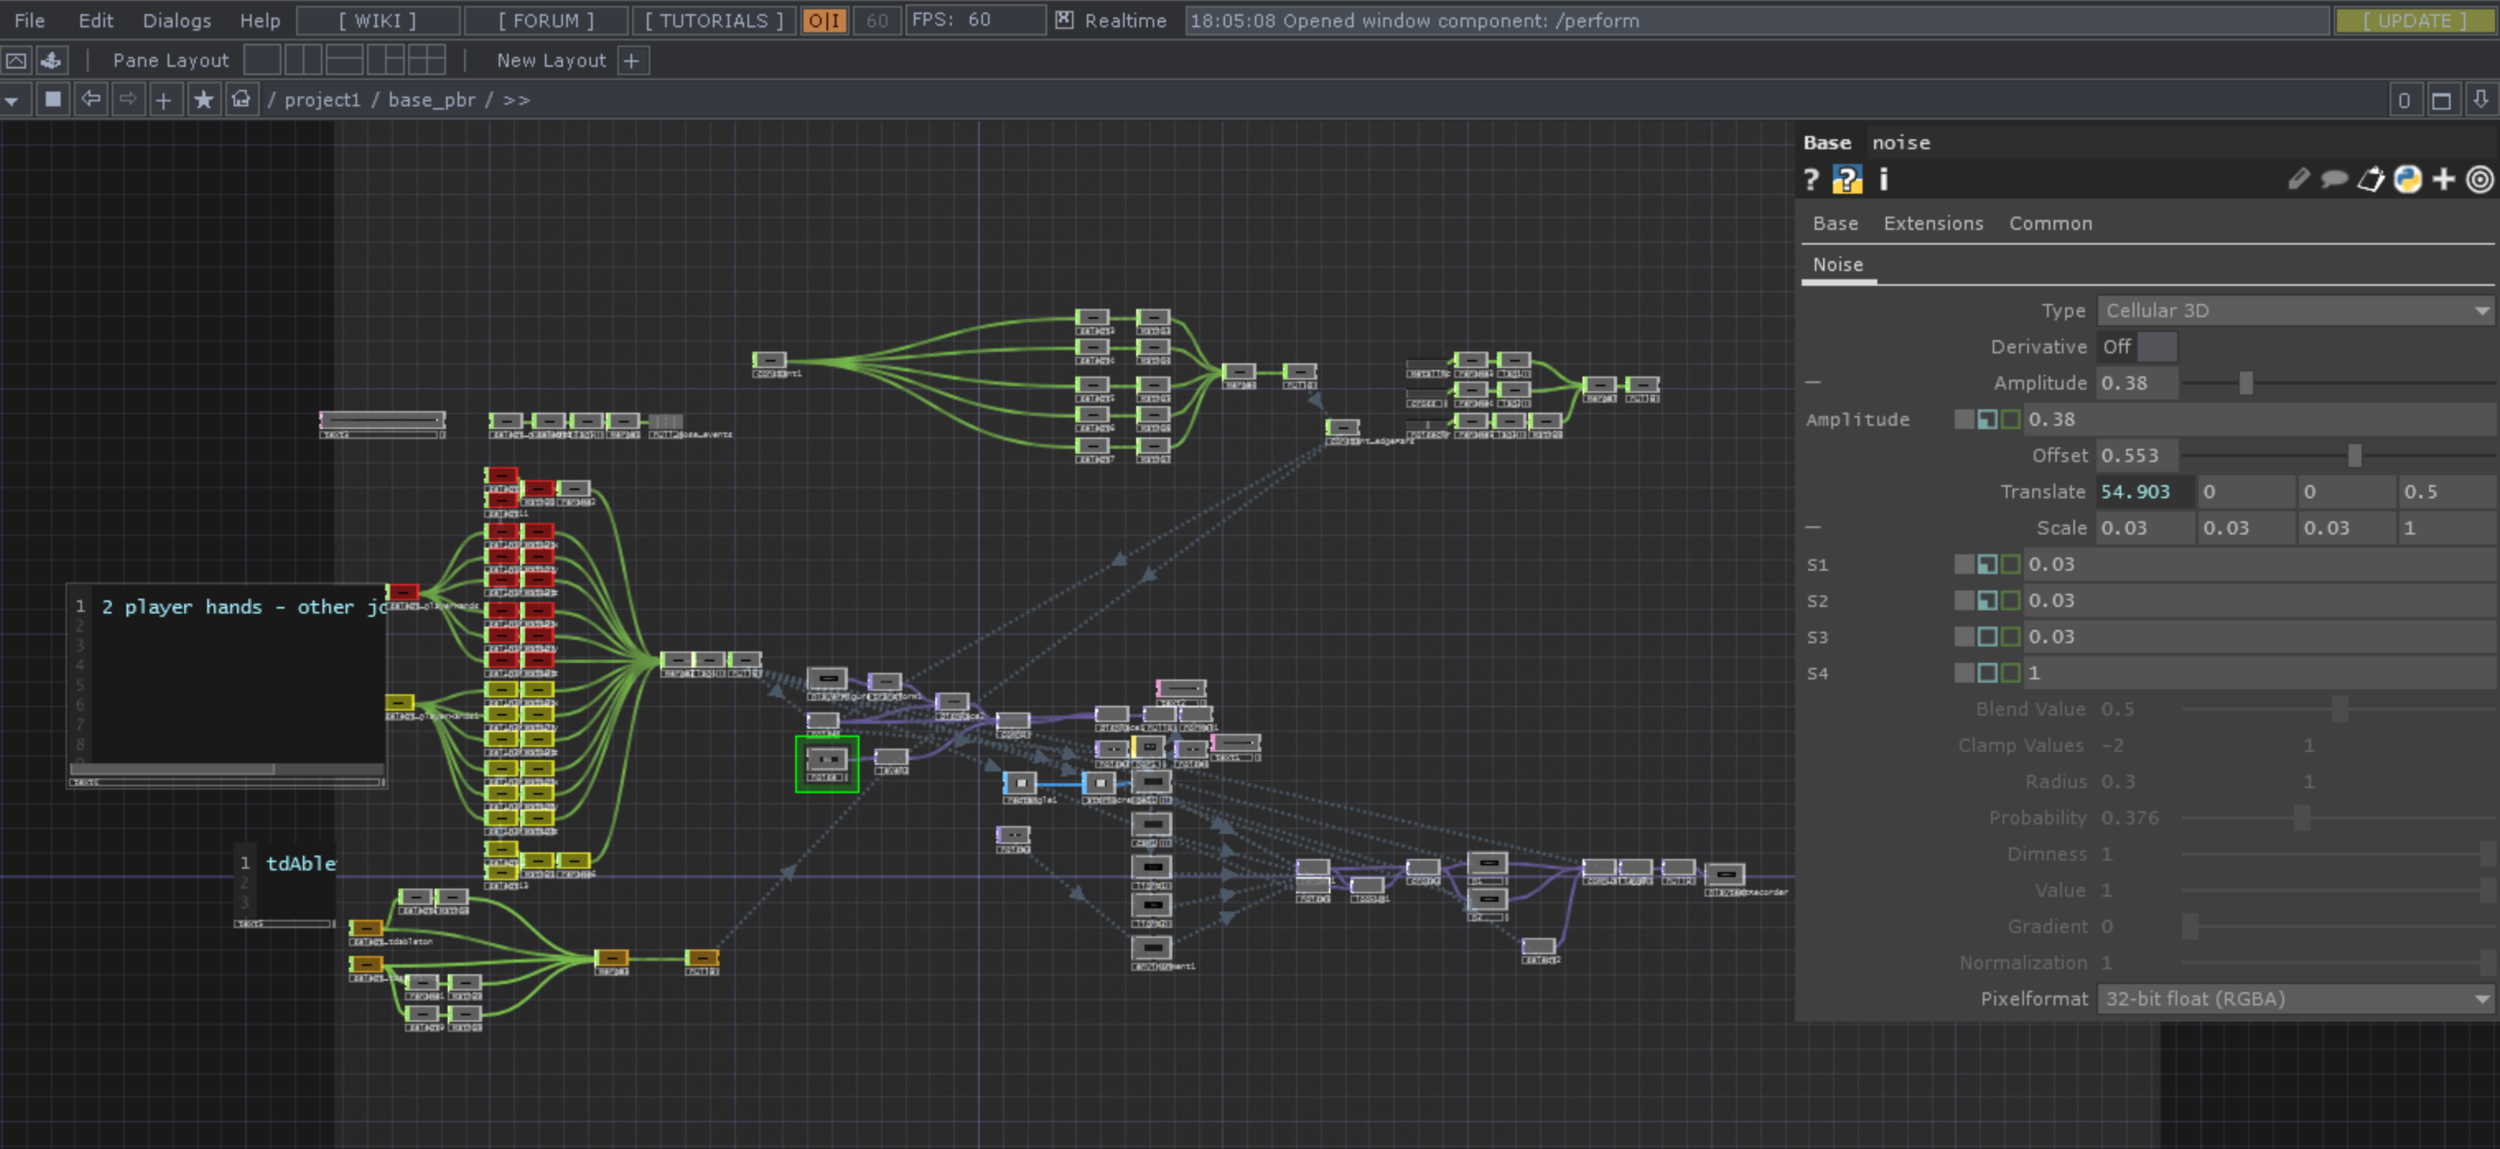
Task: Adjust the Offset slider handle
Action: tap(2354, 456)
